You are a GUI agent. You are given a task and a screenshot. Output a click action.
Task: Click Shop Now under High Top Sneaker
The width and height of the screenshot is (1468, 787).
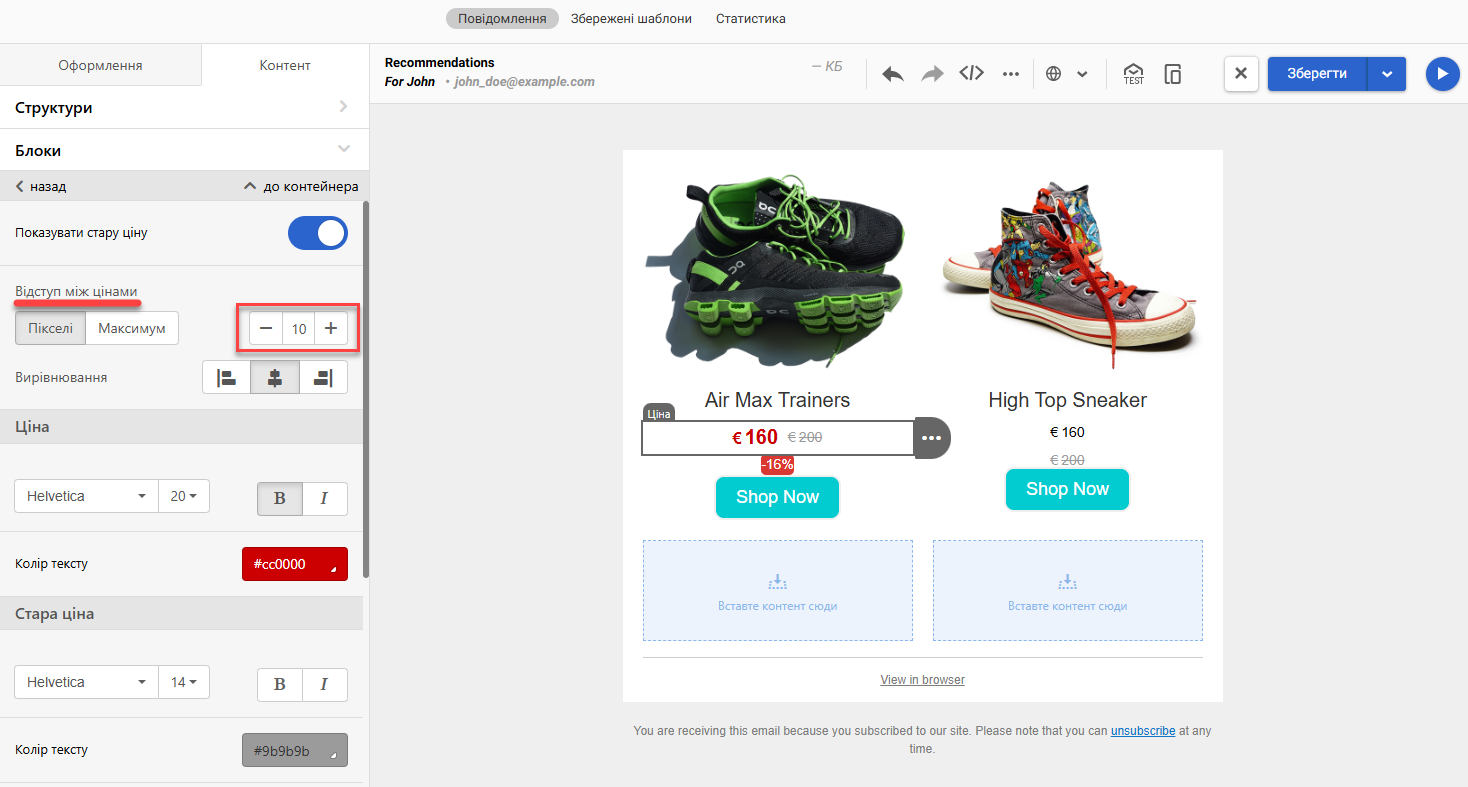1067,489
